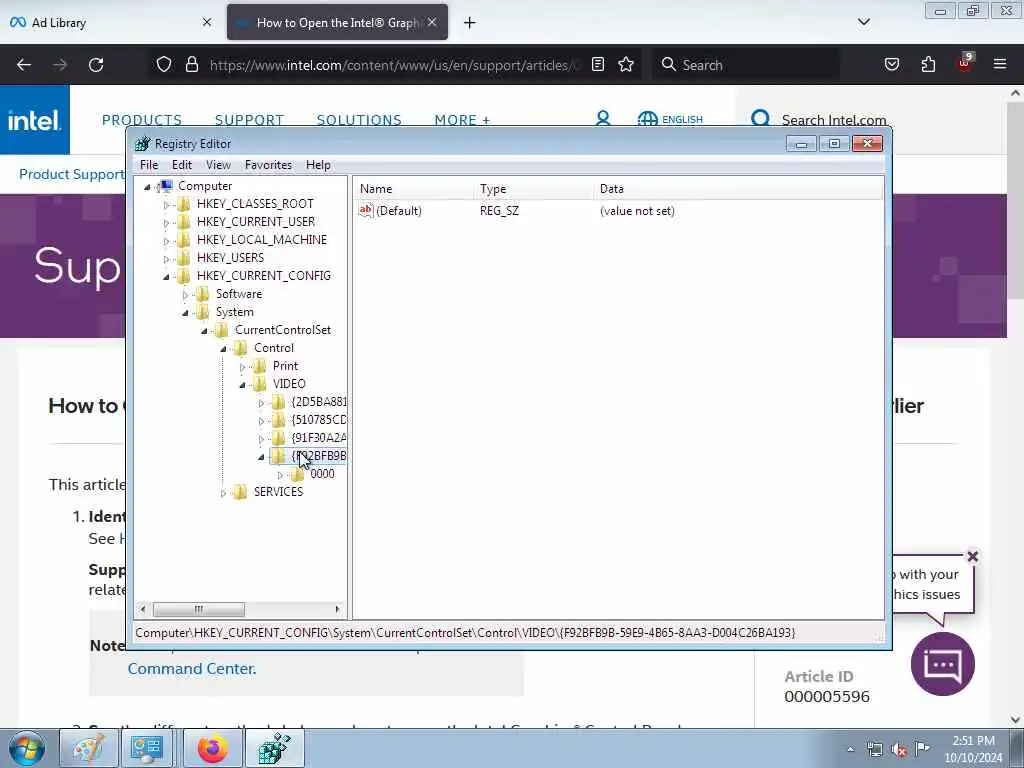Open the File menu in Registry Editor
Screen dimensions: 1024x768
pyautogui.click(x=149, y=165)
